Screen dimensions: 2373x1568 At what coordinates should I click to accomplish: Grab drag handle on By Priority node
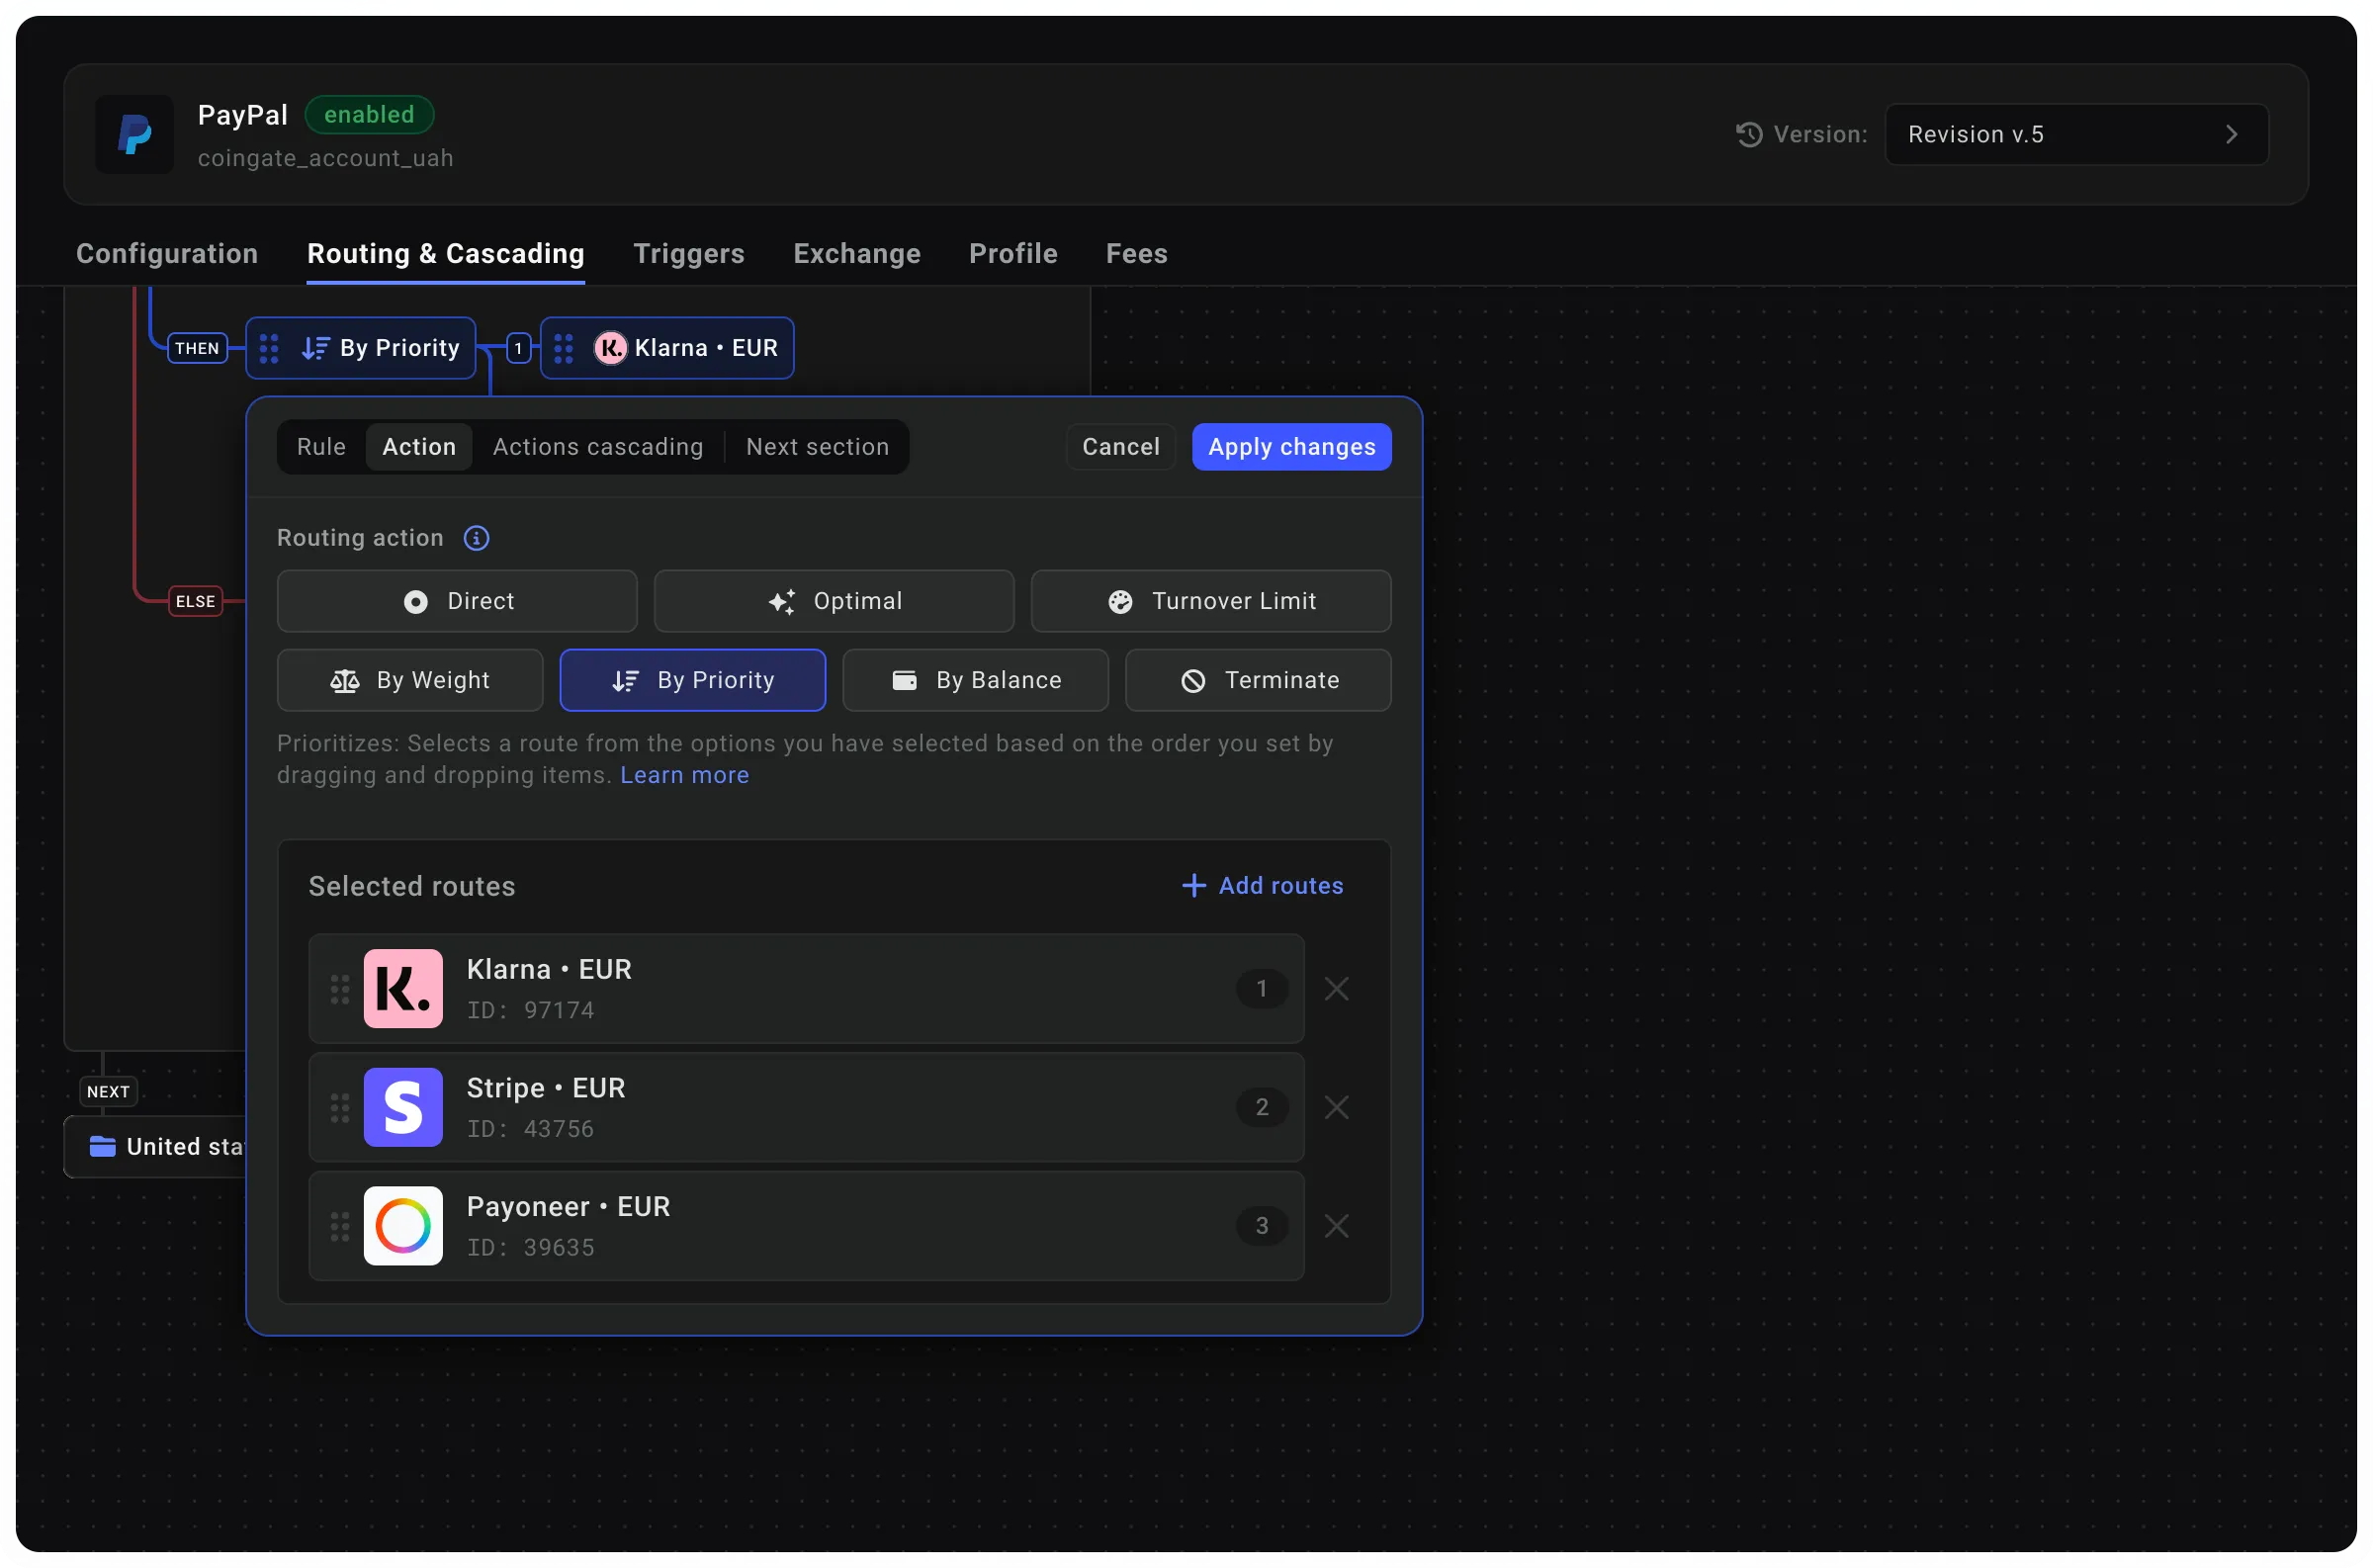click(269, 348)
